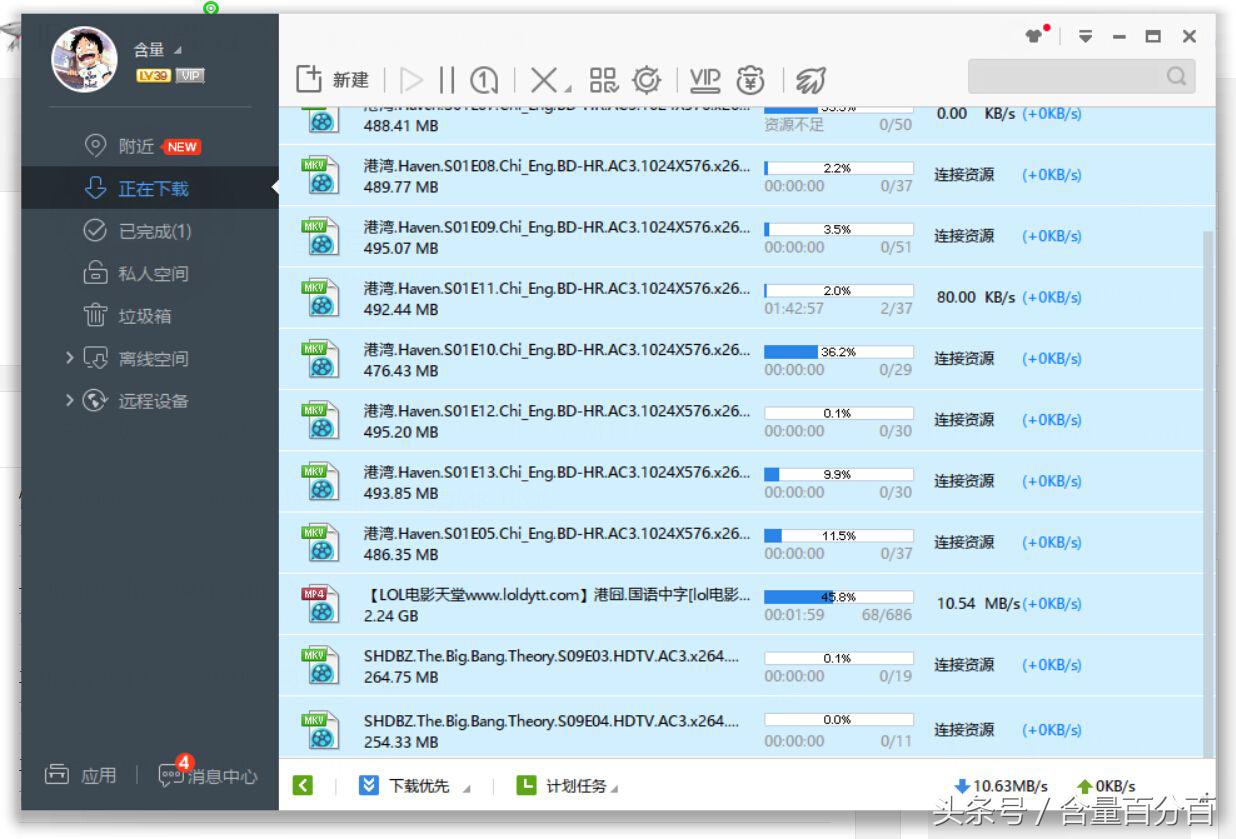This screenshot has width=1236, height=839.
Task: Click the VIP speedup toolbar icon
Action: click(x=705, y=78)
